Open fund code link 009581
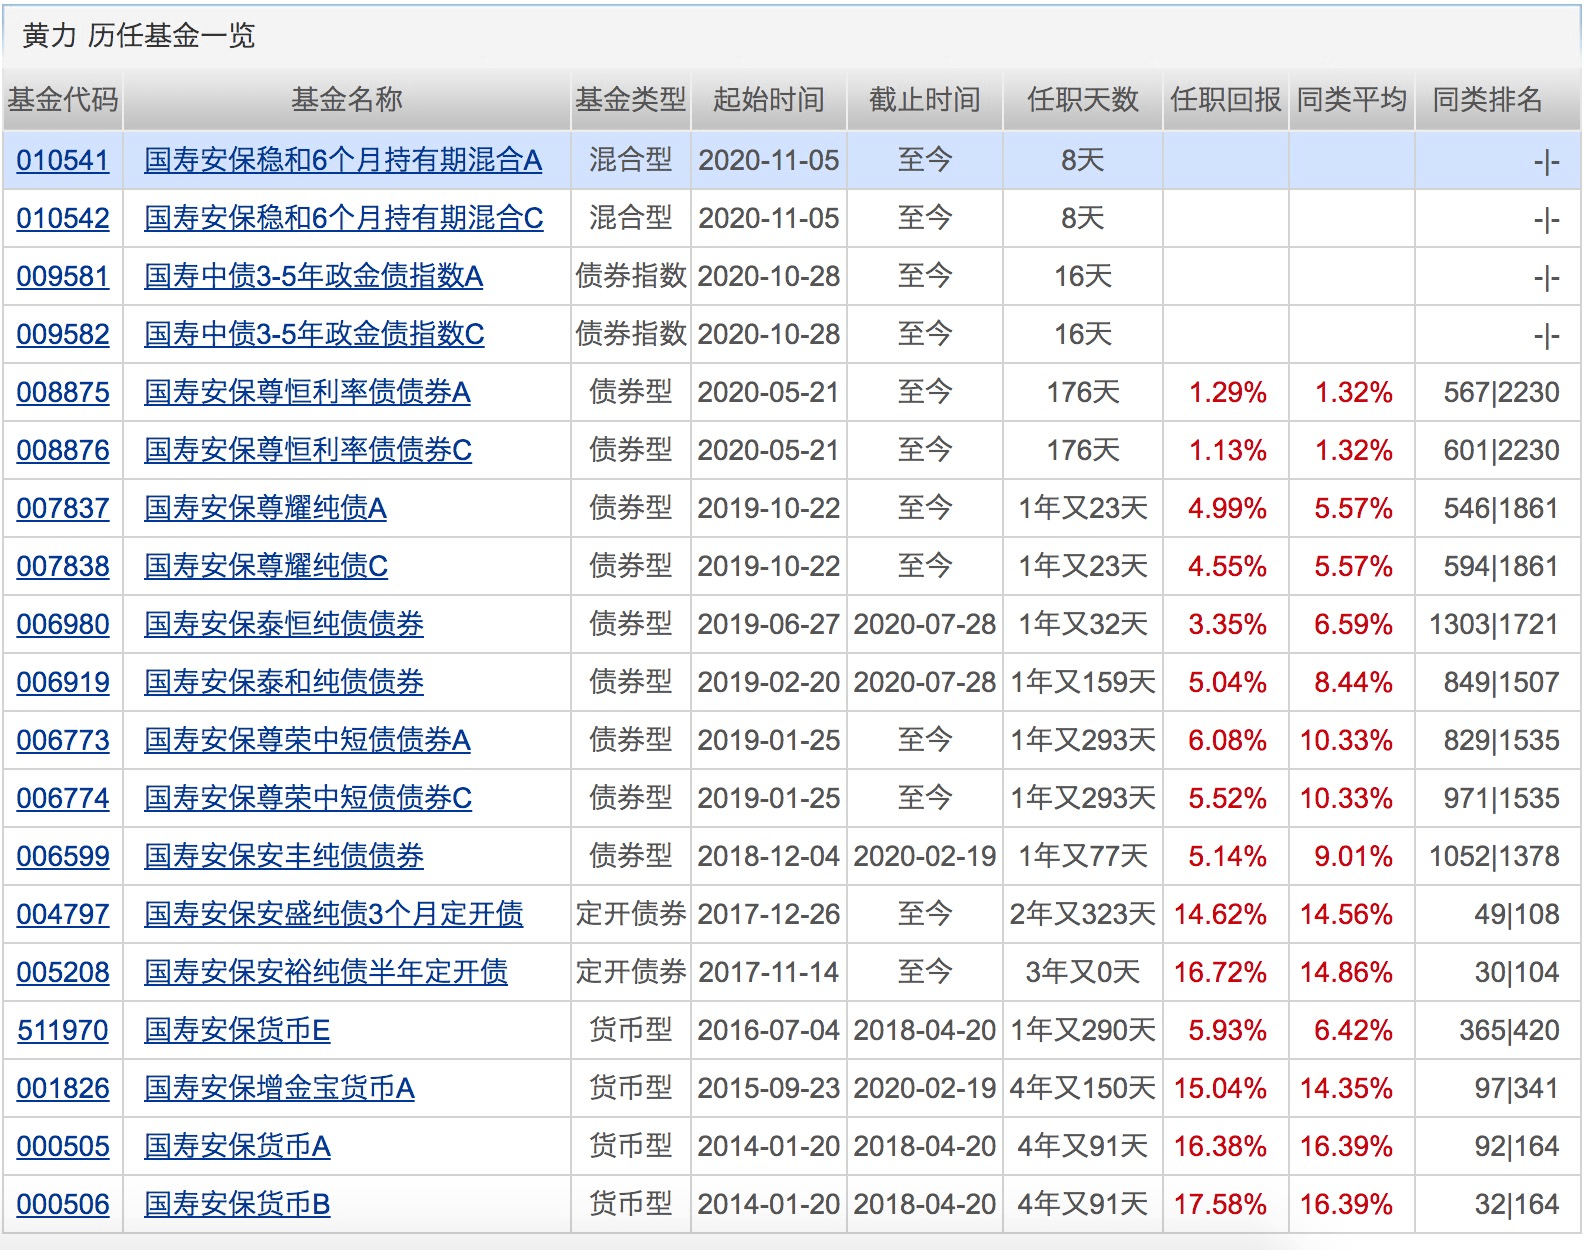 62,276
